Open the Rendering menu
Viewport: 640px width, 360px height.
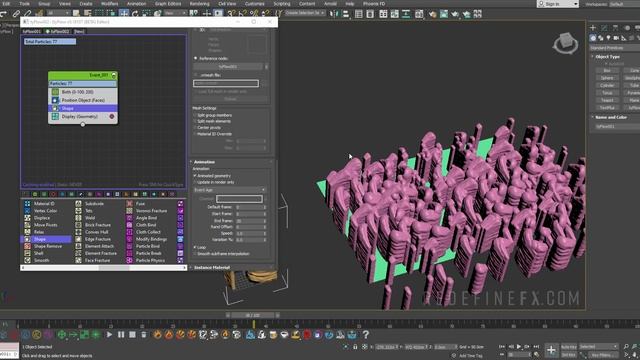(x=200, y=4)
